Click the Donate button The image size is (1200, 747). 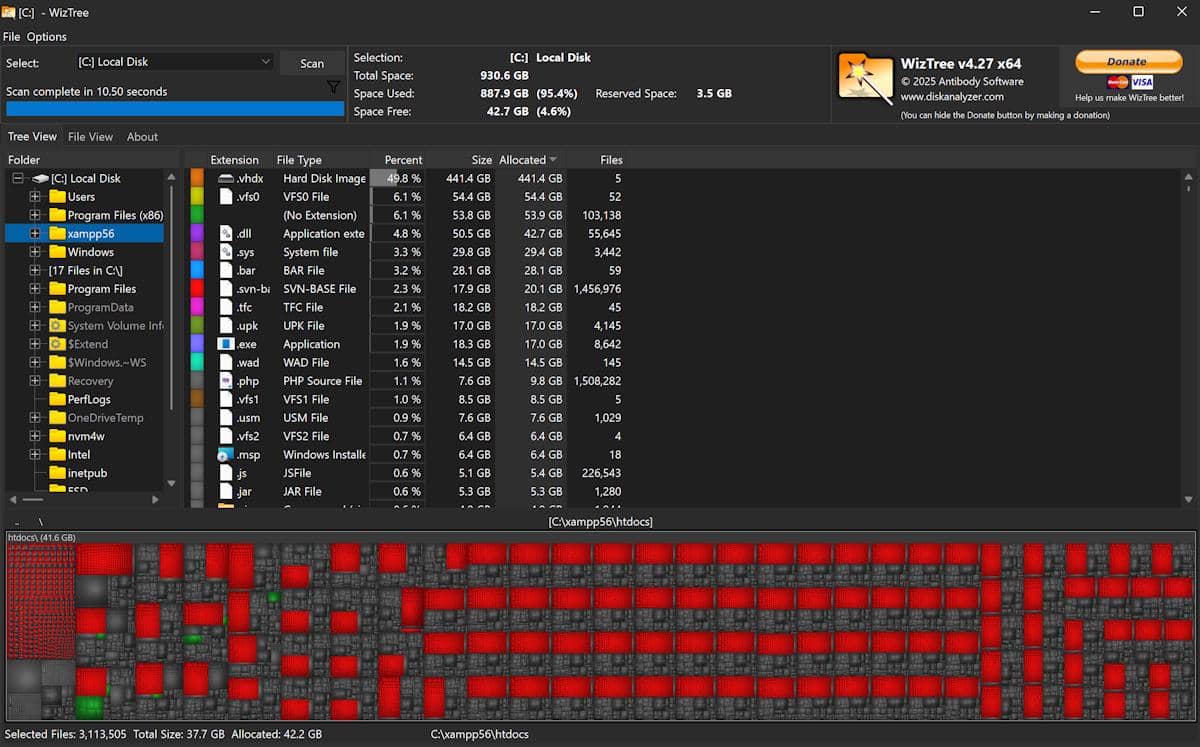[x=1128, y=61]
